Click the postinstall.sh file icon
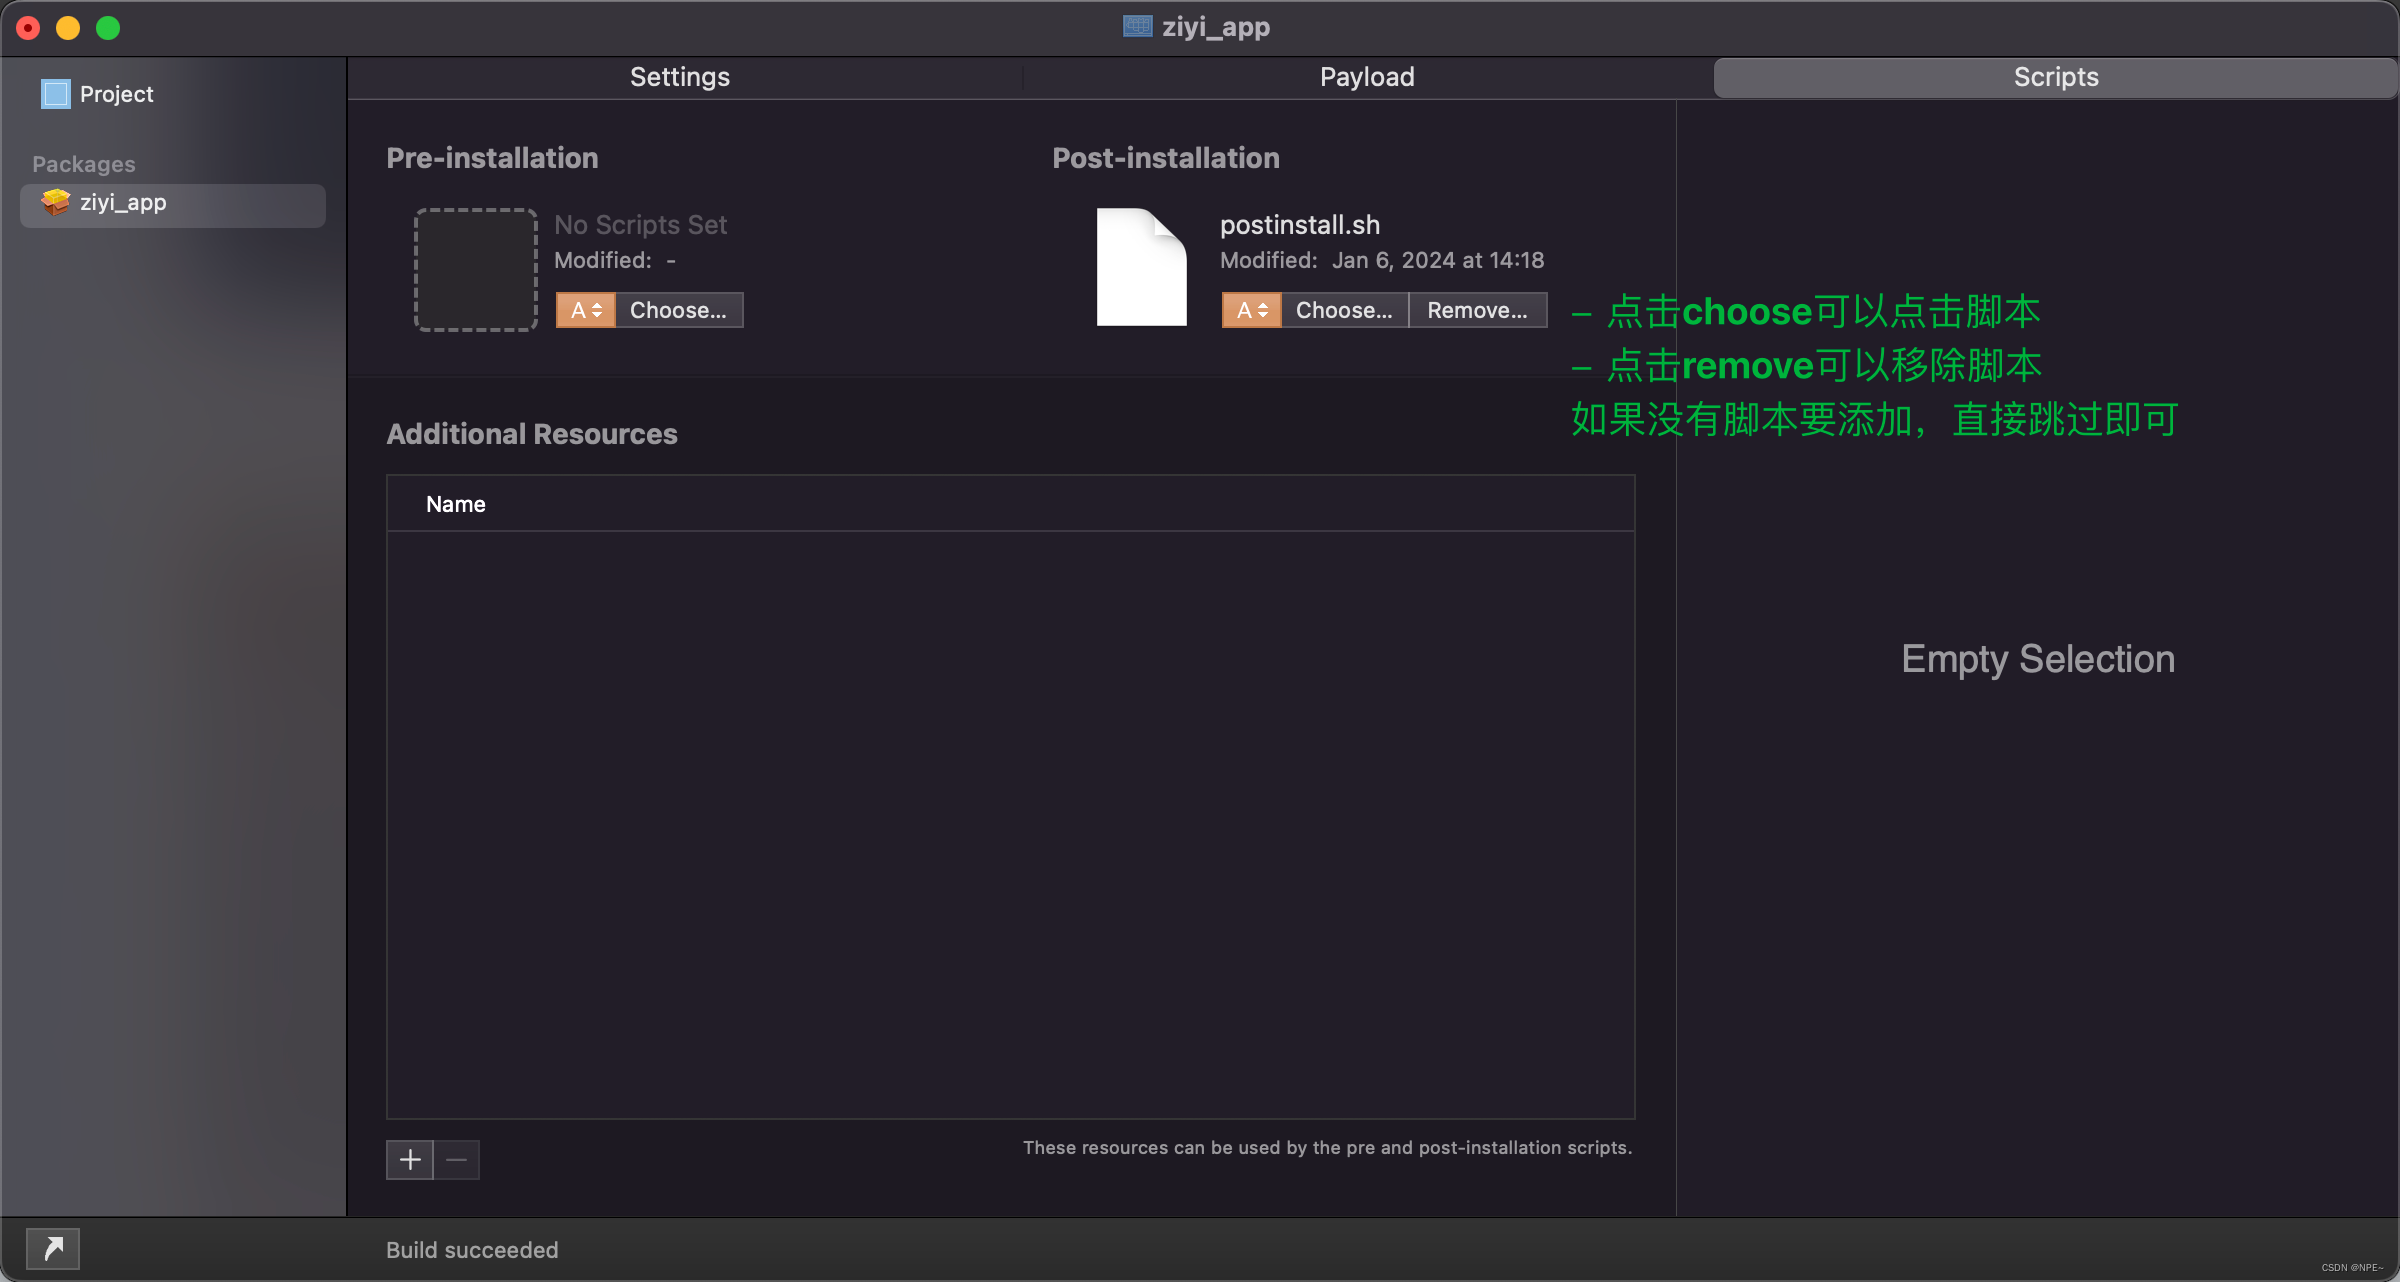Image resolution: width=2400 pixels, height=1282 pixels. 1141,267
